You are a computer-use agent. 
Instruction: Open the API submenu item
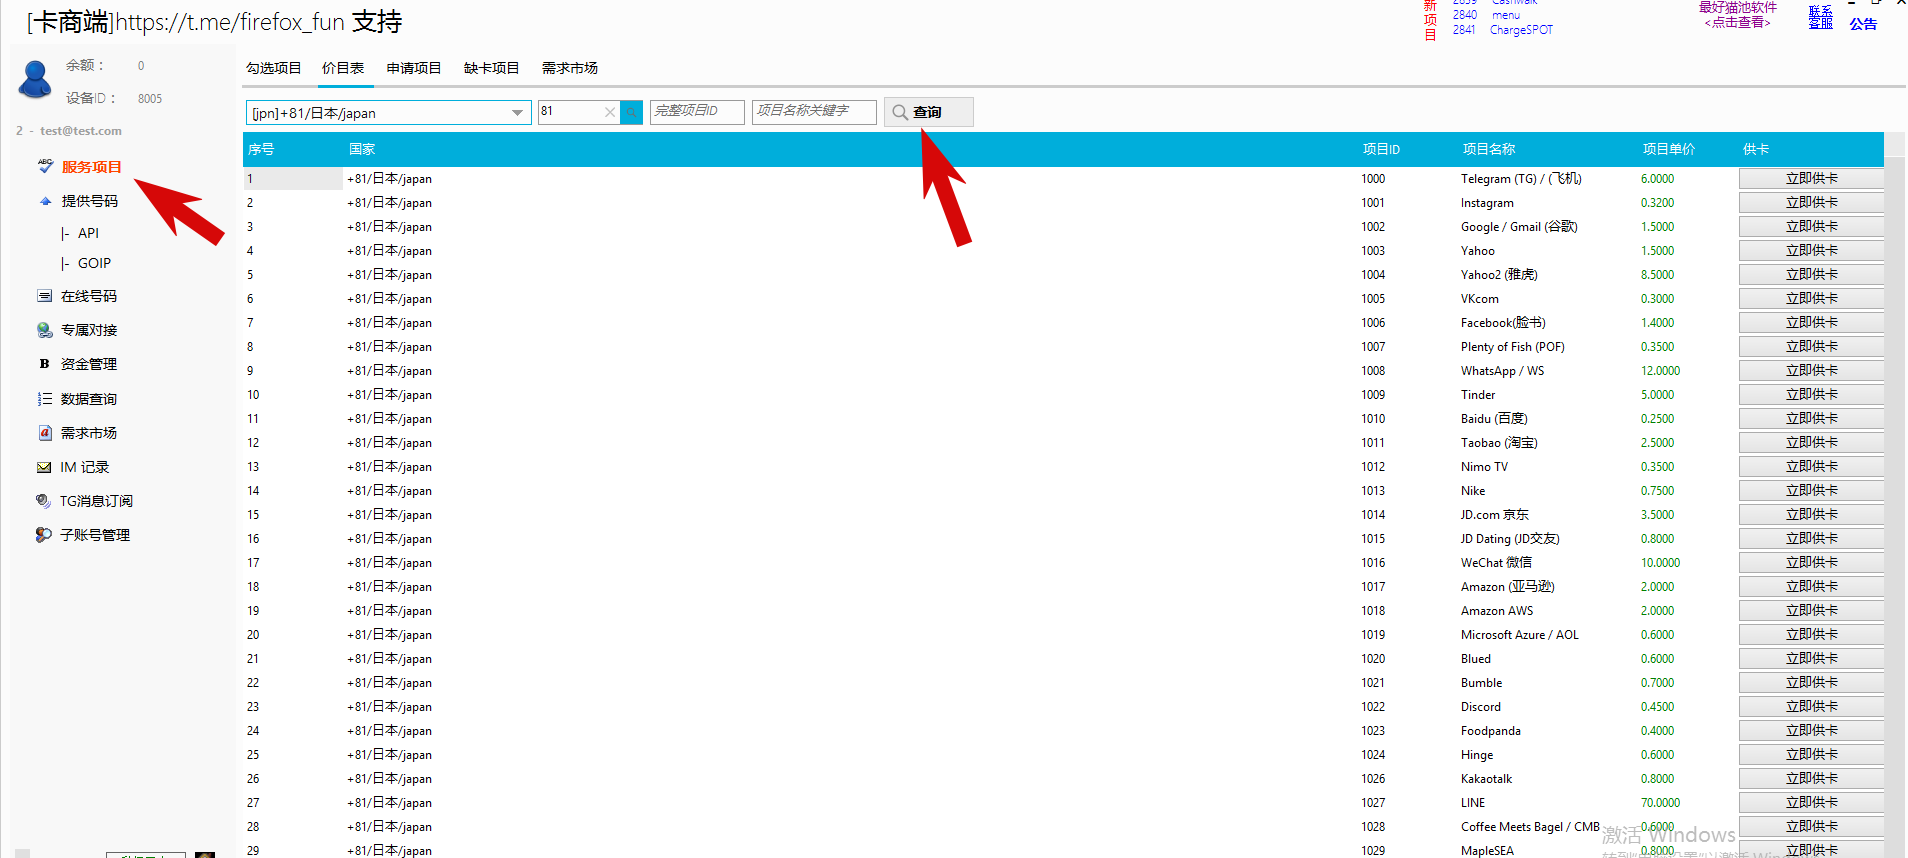pos(88,233)
